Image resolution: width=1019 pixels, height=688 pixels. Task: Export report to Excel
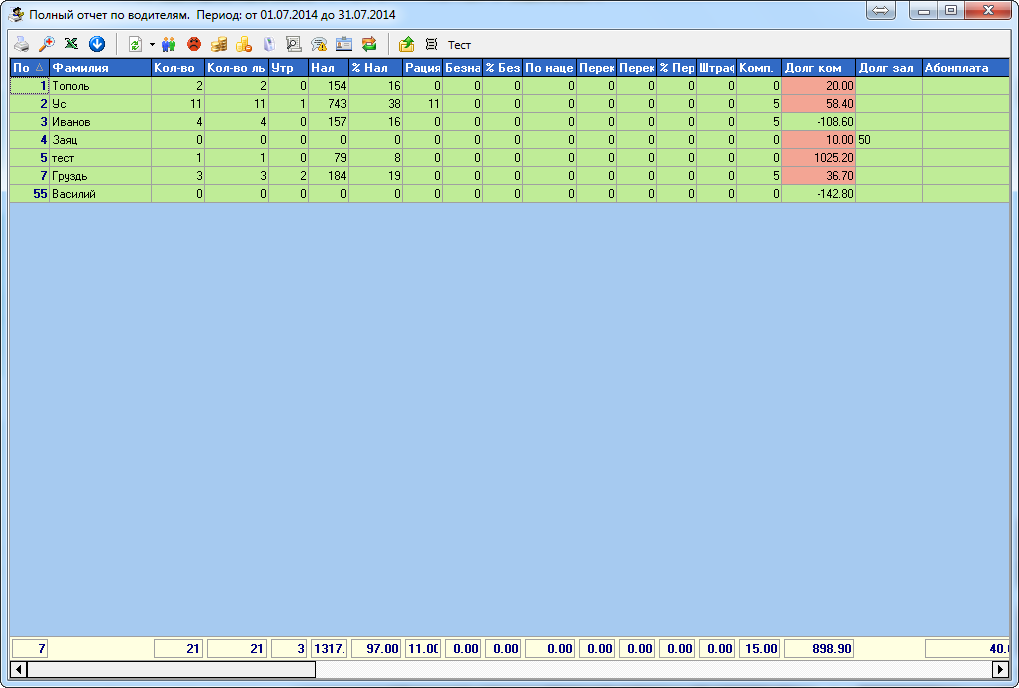click(x=71, y=44)
